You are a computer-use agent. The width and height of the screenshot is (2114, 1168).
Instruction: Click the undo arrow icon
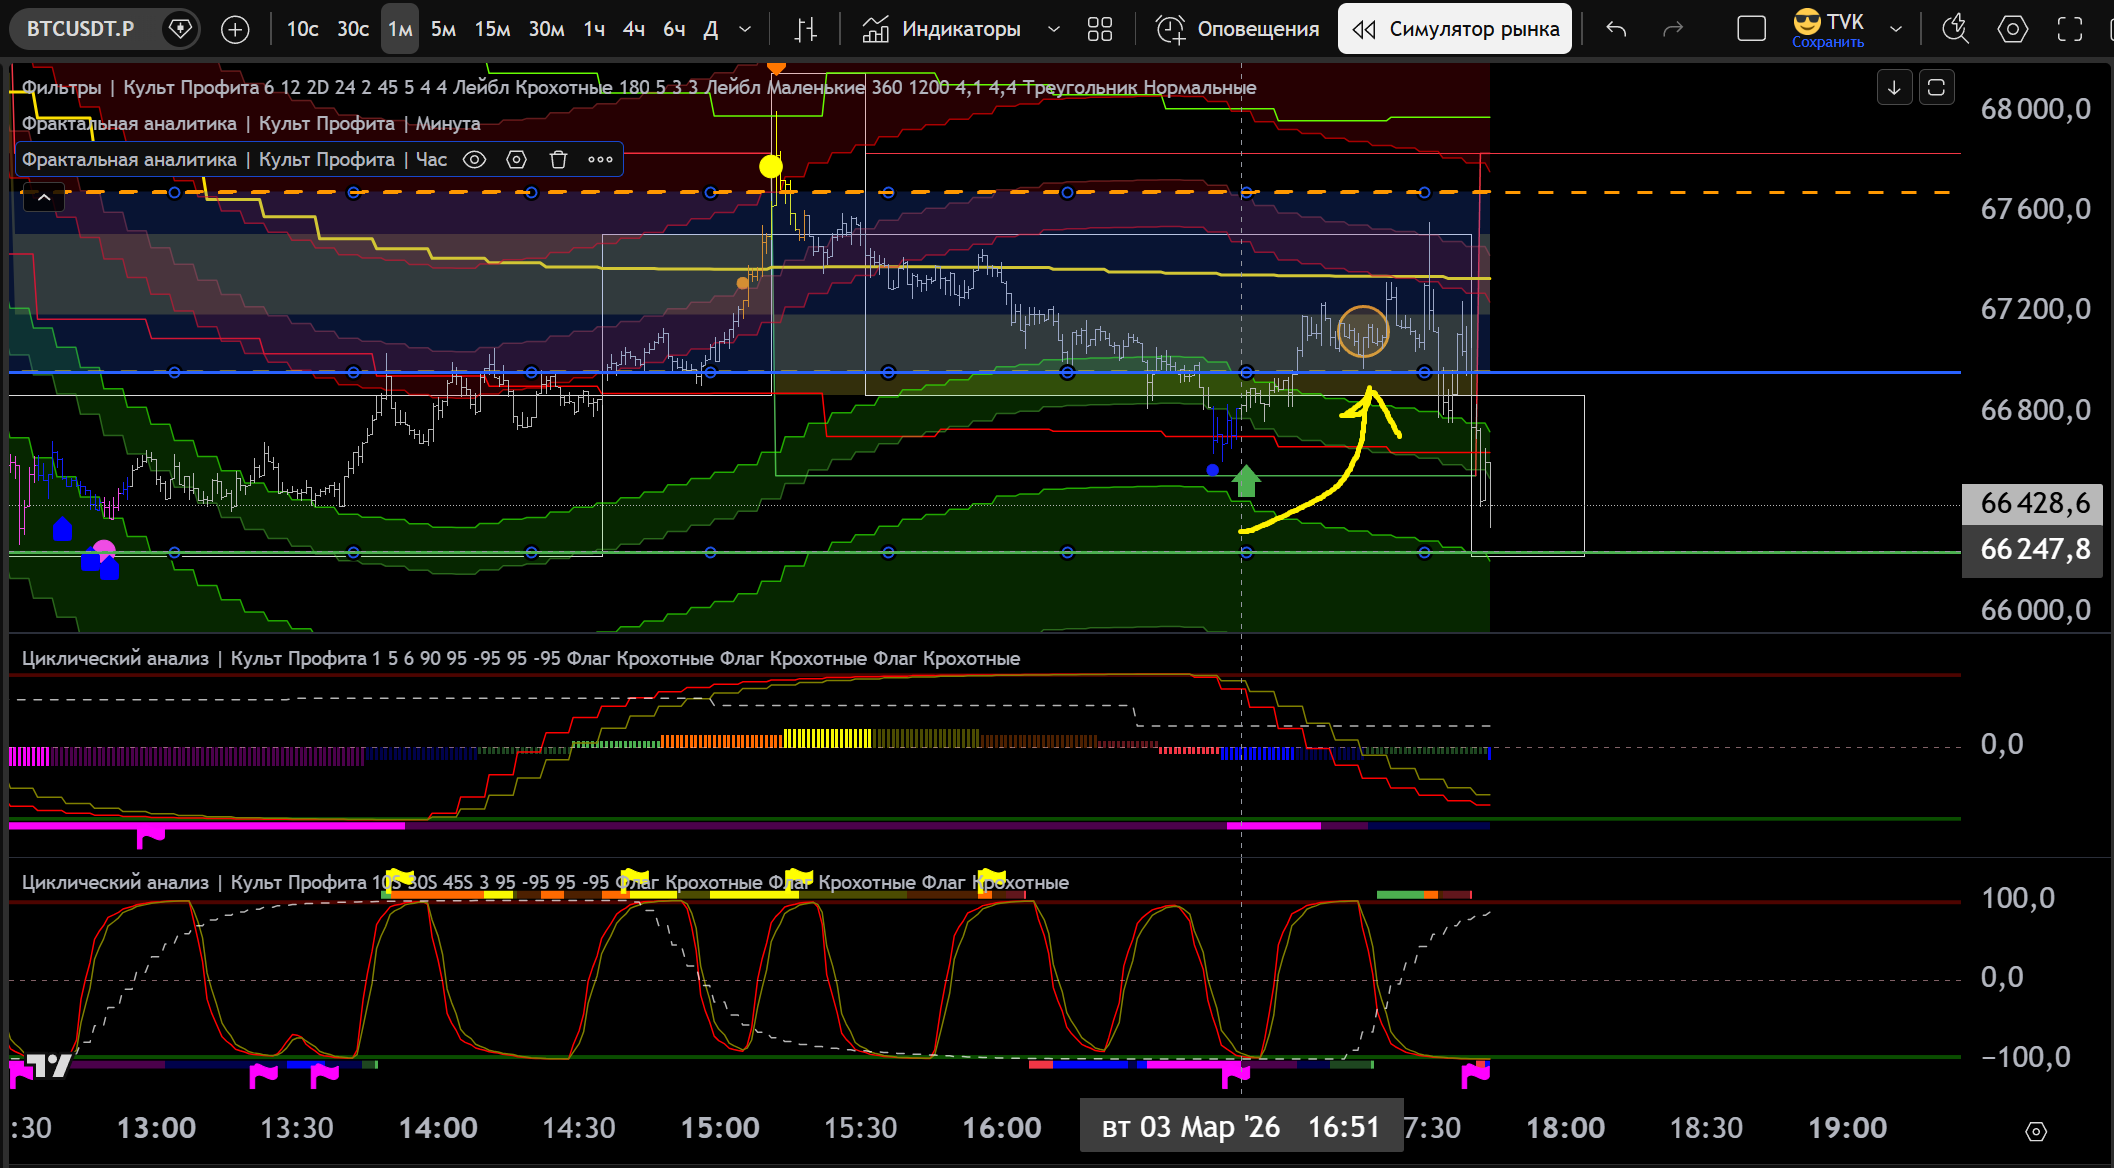[x=1616, y=30]
